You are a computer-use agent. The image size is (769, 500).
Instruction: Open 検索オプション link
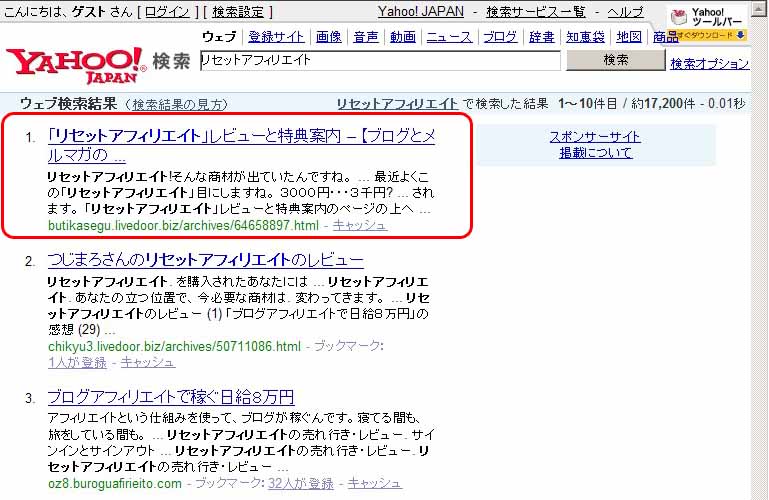(710, 64)
